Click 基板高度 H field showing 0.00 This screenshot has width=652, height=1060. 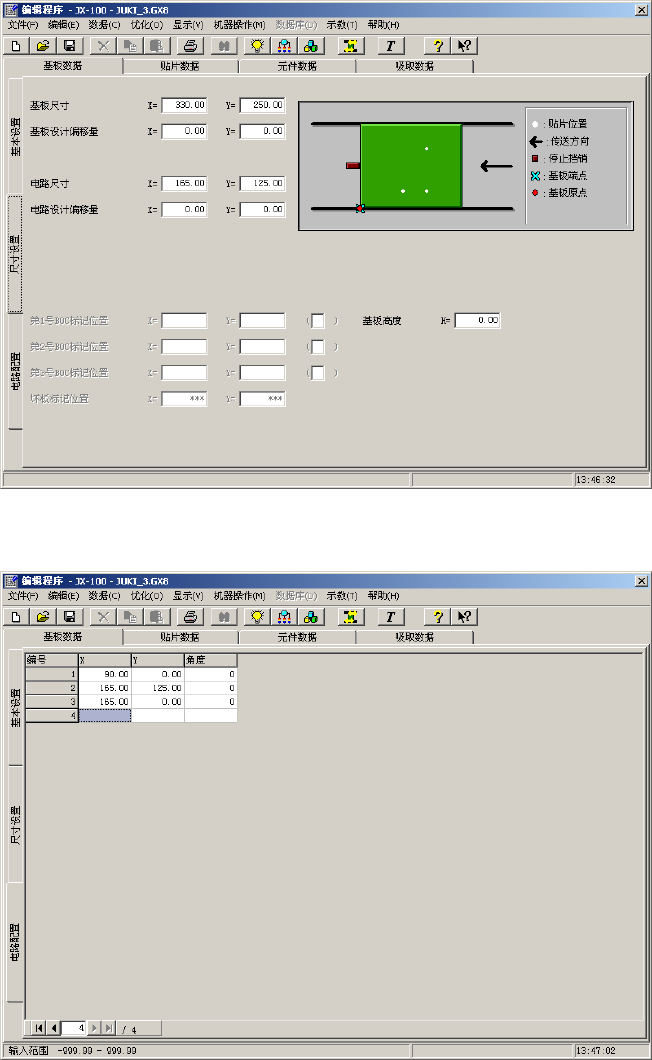pyautogui.click(x=478, y=320)
